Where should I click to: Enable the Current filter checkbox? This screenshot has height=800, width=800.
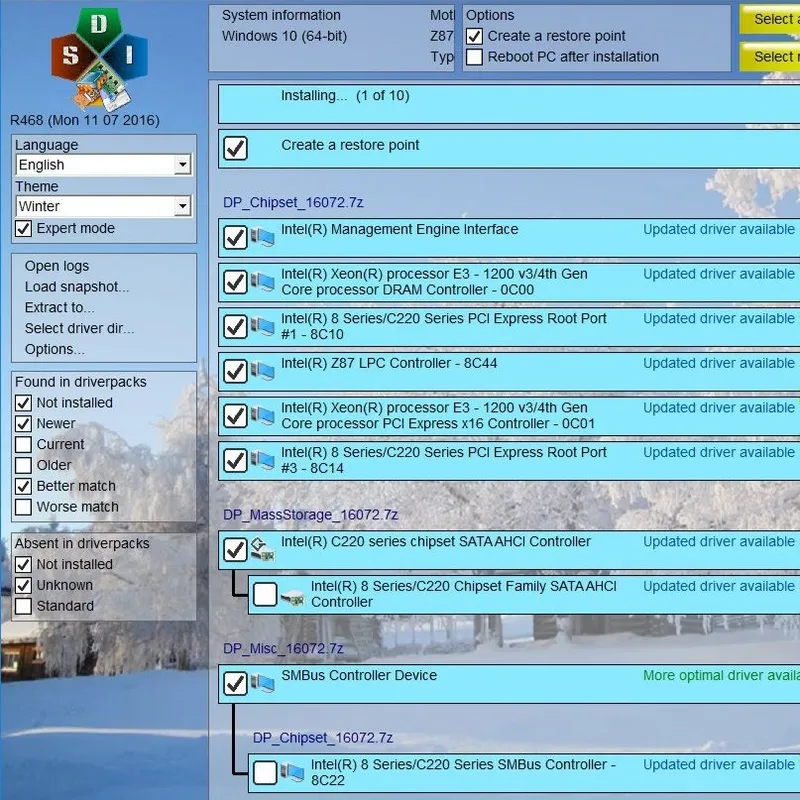pyautogui.click(x=23, y=444)
